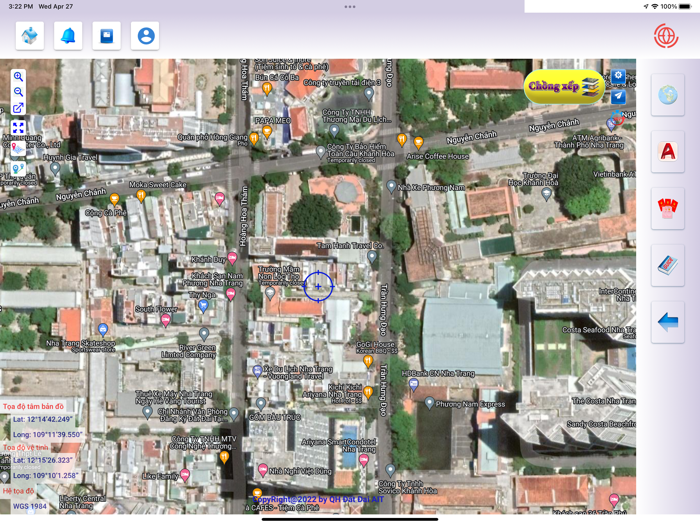Click the paper plane locate icon
The image size is (700, 525).
point(618,96)
